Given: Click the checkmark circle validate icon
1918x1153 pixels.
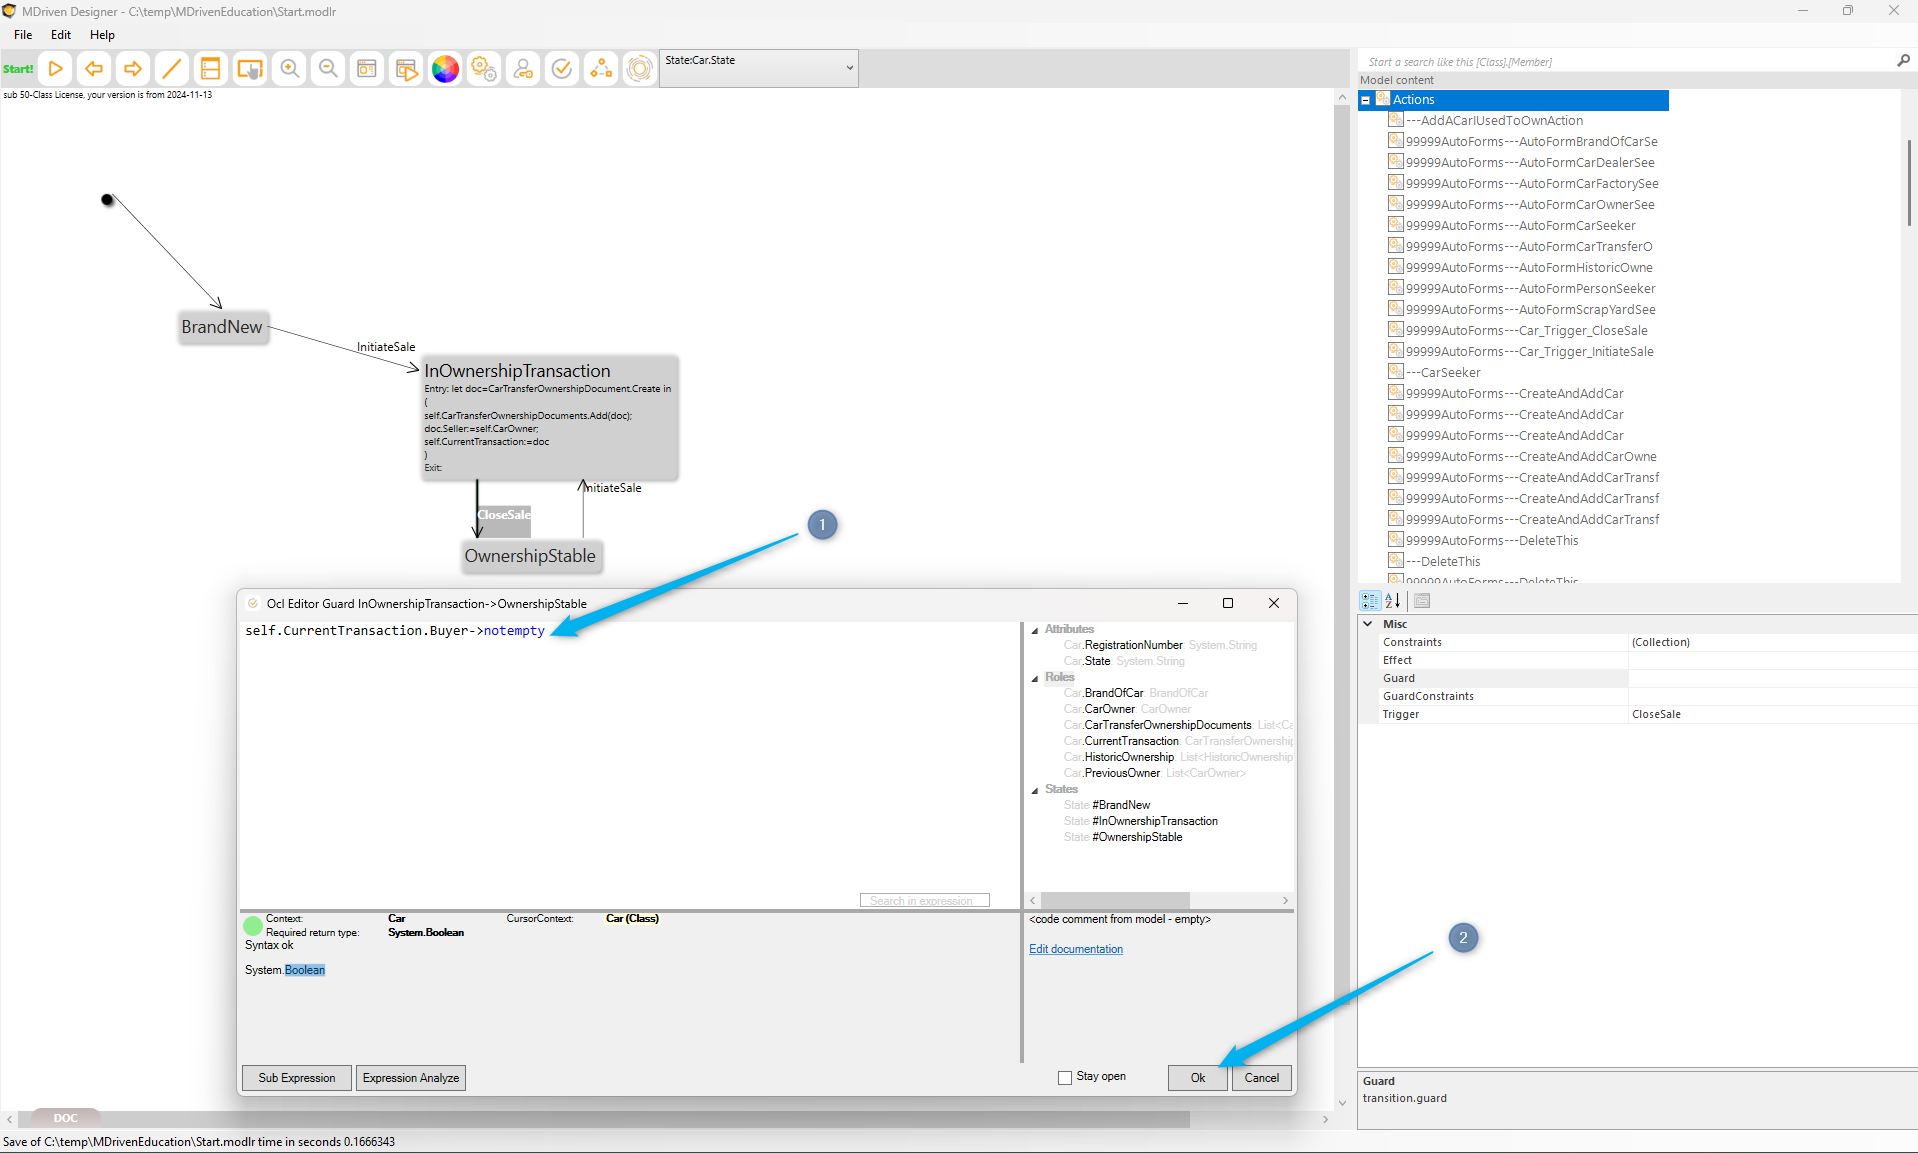Looking at the screenshot, I should tap(562, 69).
